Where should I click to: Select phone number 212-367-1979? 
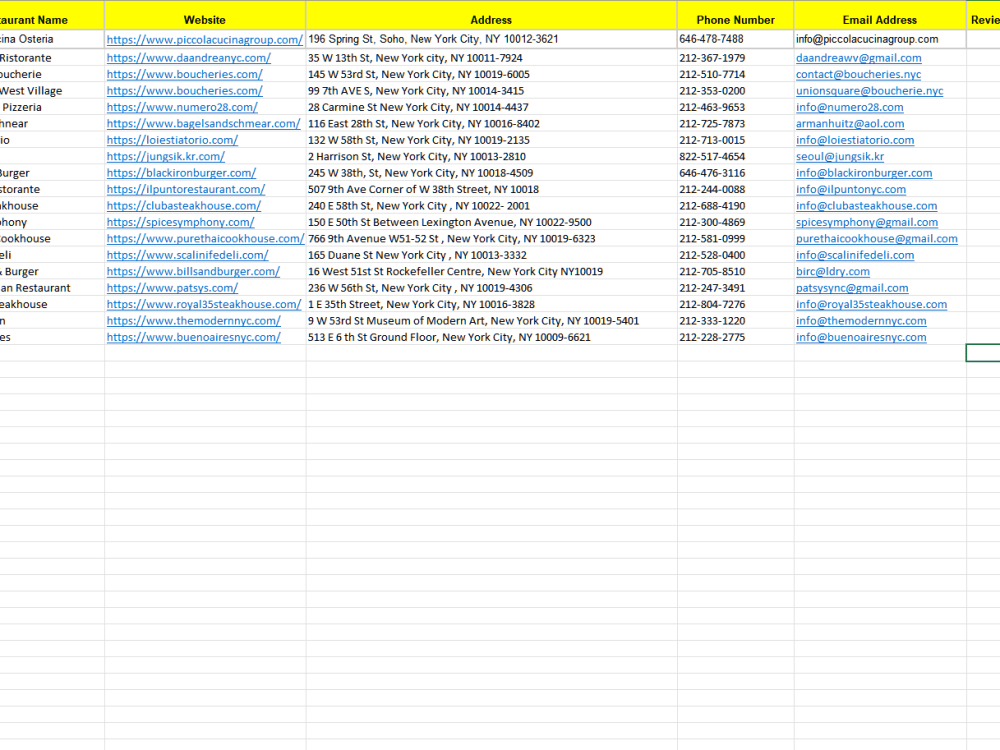(735, 58)
